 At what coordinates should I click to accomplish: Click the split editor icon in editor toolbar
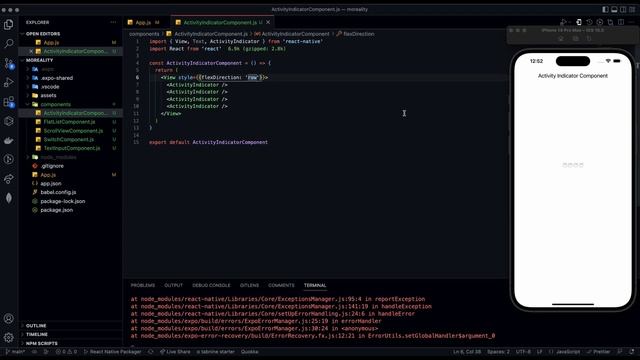tap(621, 22)
